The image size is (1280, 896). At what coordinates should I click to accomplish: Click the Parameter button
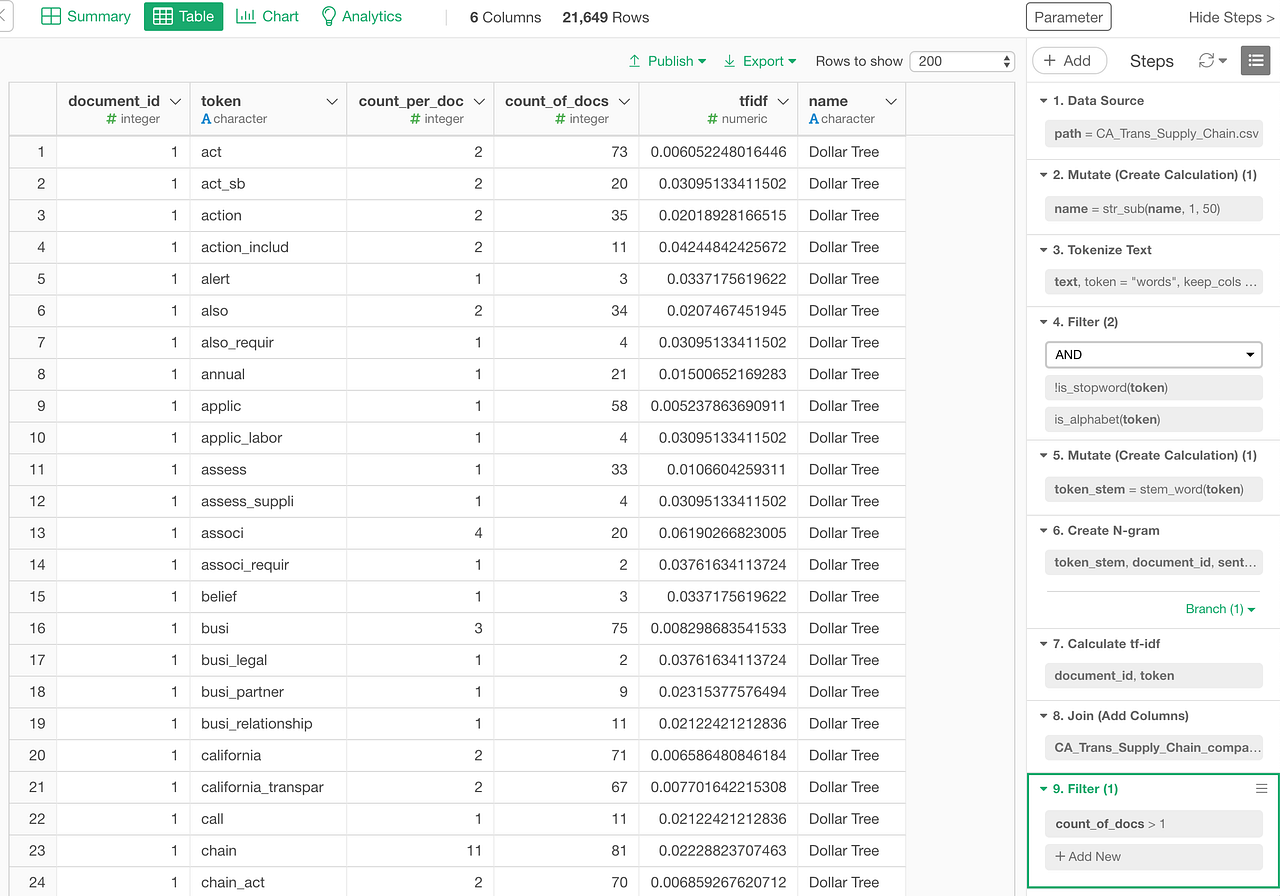(1069, 16)
